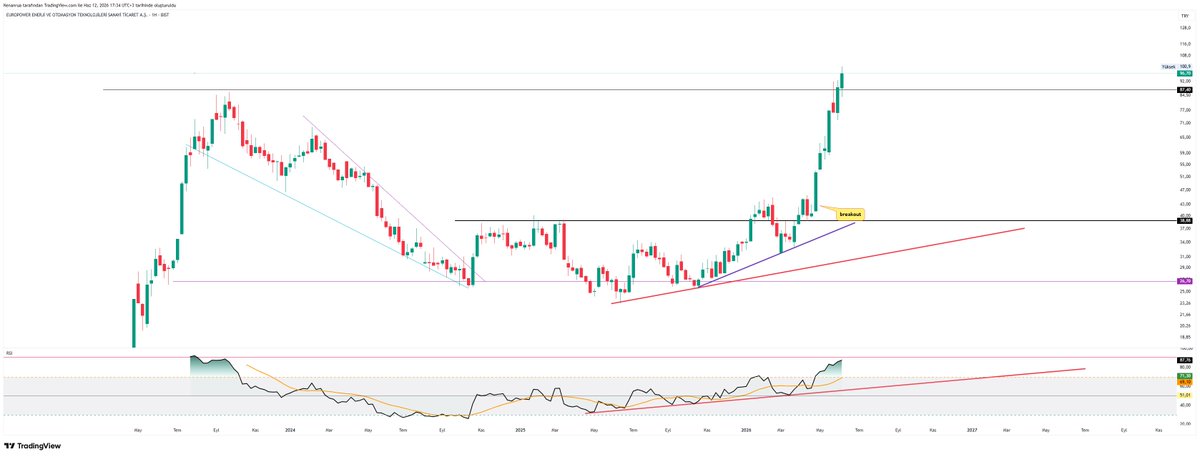Click the 2027 label on the time axis

(x=972, y=429)
